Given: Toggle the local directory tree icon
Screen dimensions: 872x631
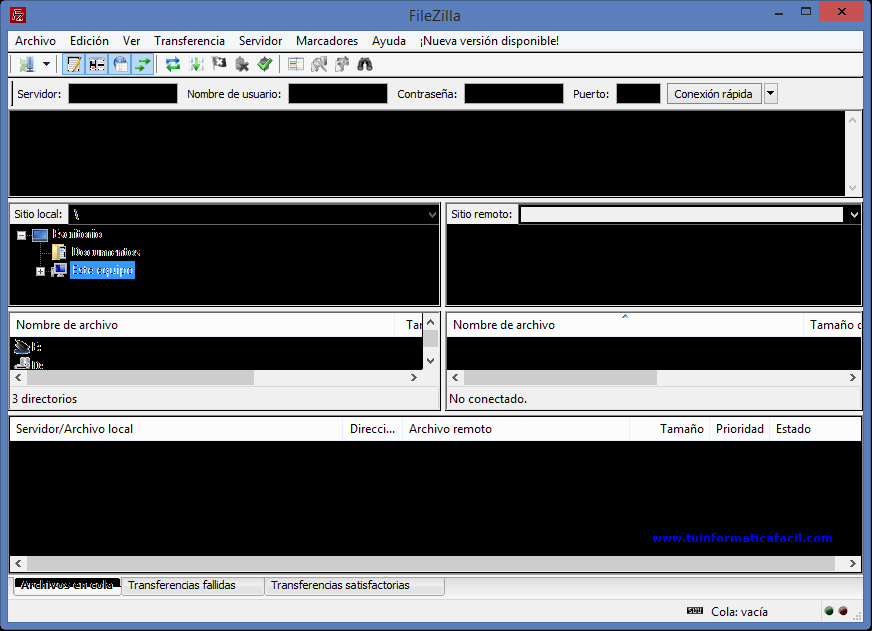Looking at the screenshot, I should (97, 64).
